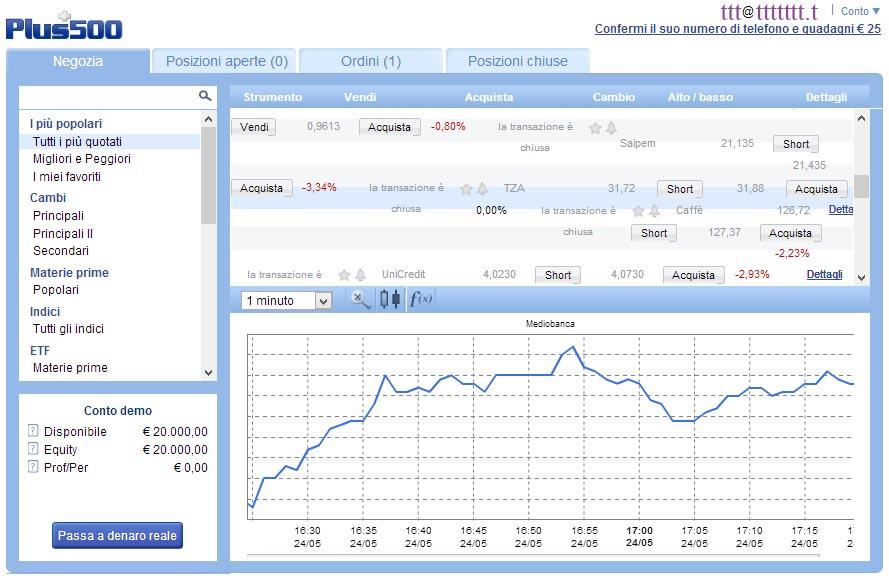This screenshot has width=889, height=578.
Task: Go to the Ordini (1) tab
Action: pyautogui.click(x=371, y=61)
